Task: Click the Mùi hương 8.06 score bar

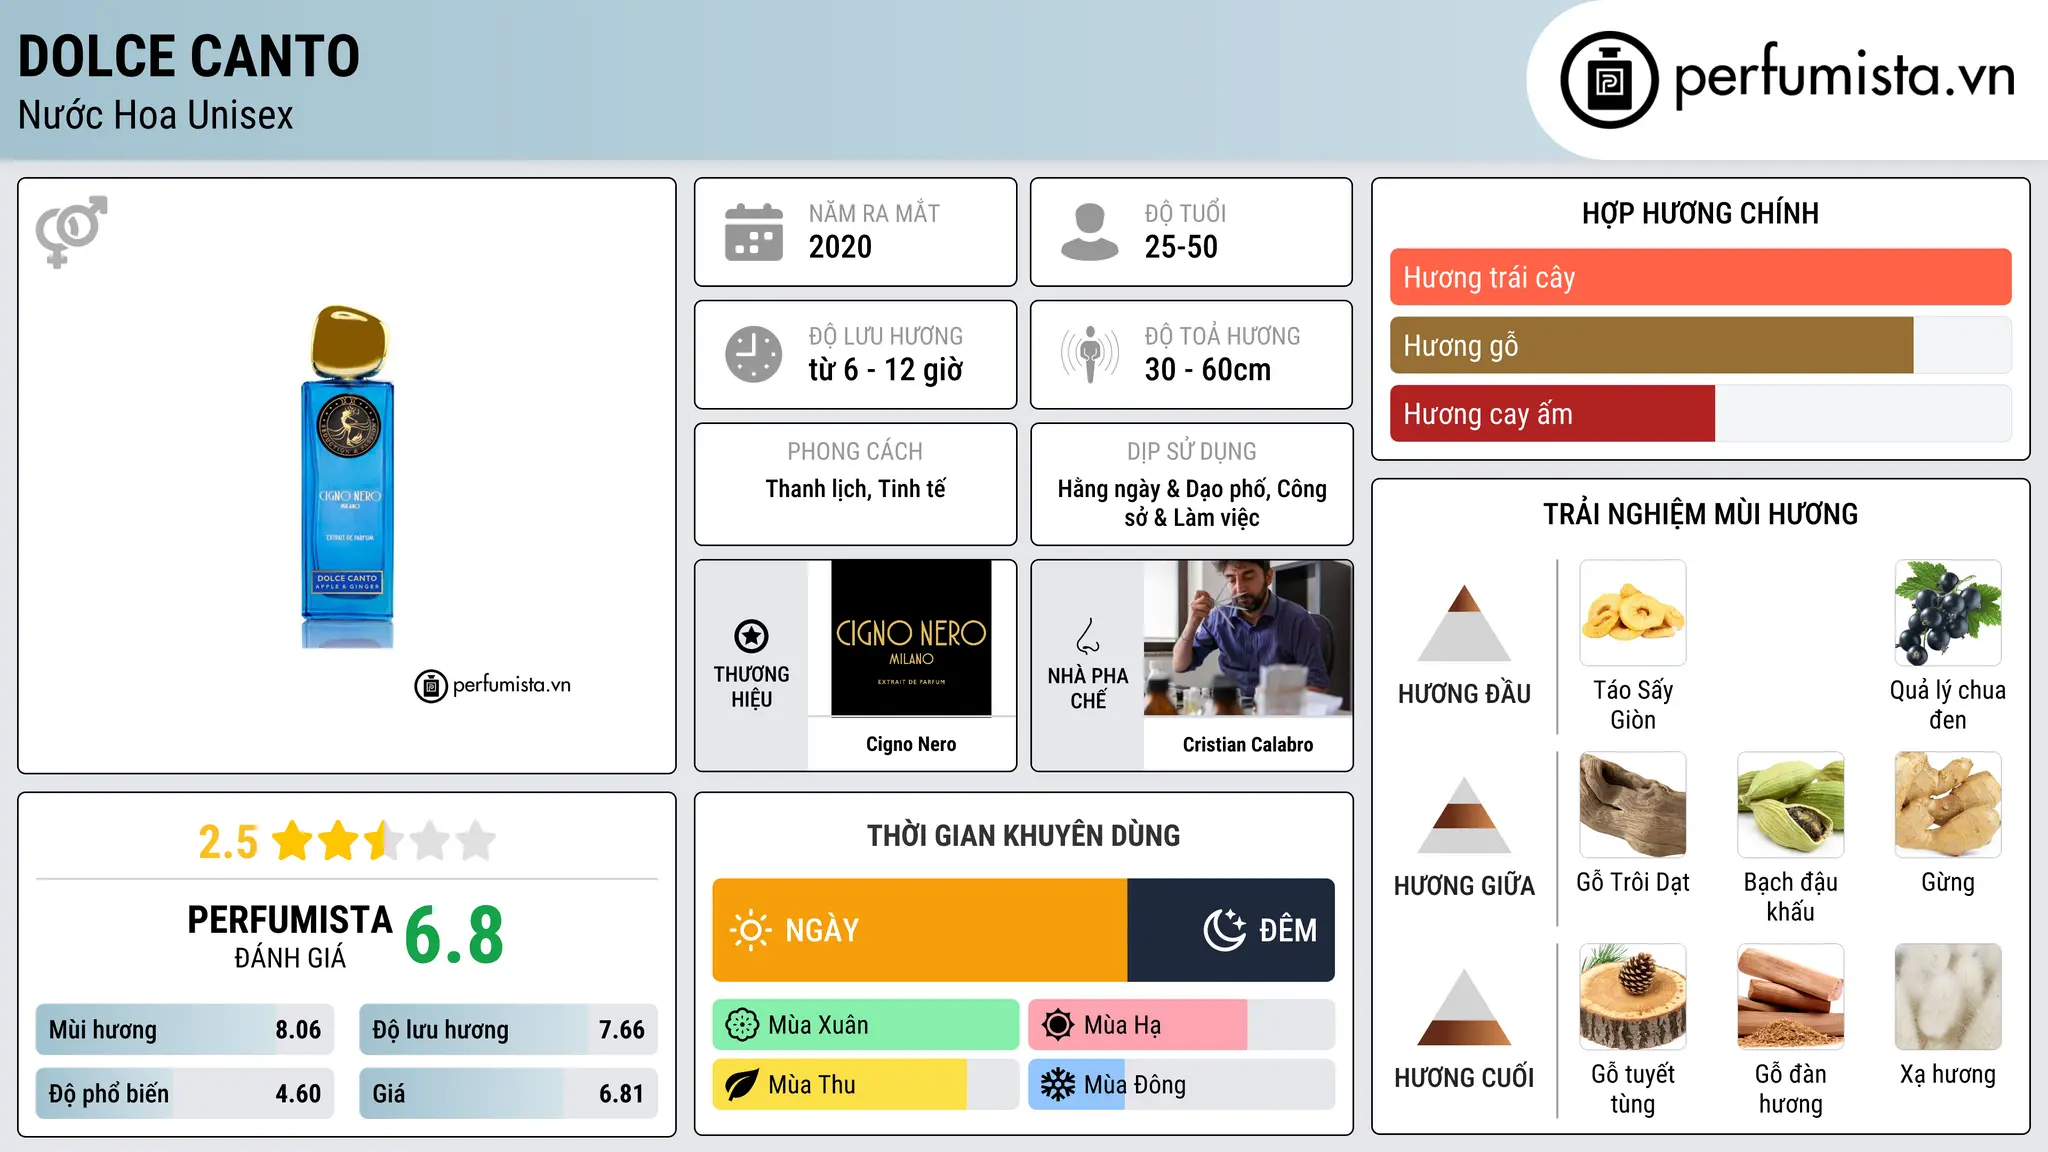Action: pyautogui.click(x=185, y=1030)
